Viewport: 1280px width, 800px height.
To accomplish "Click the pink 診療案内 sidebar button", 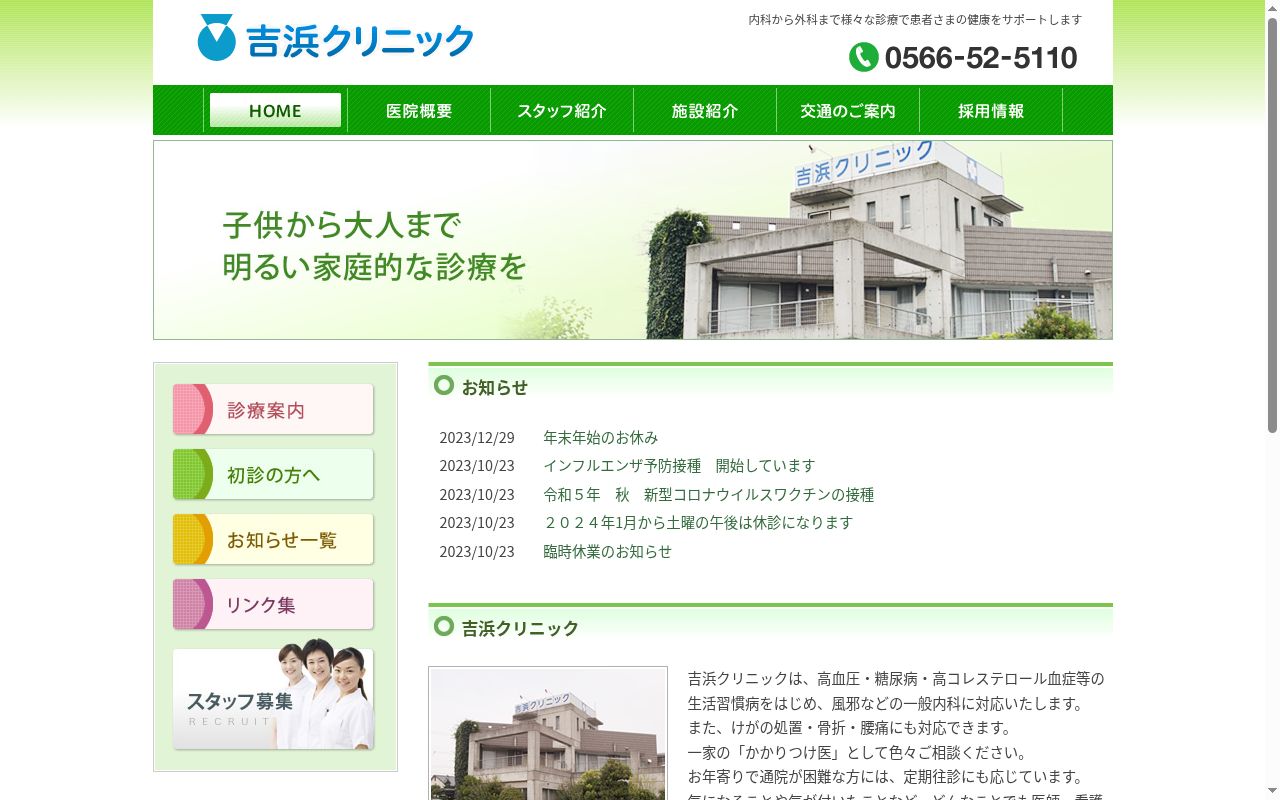I will point(273,409).
